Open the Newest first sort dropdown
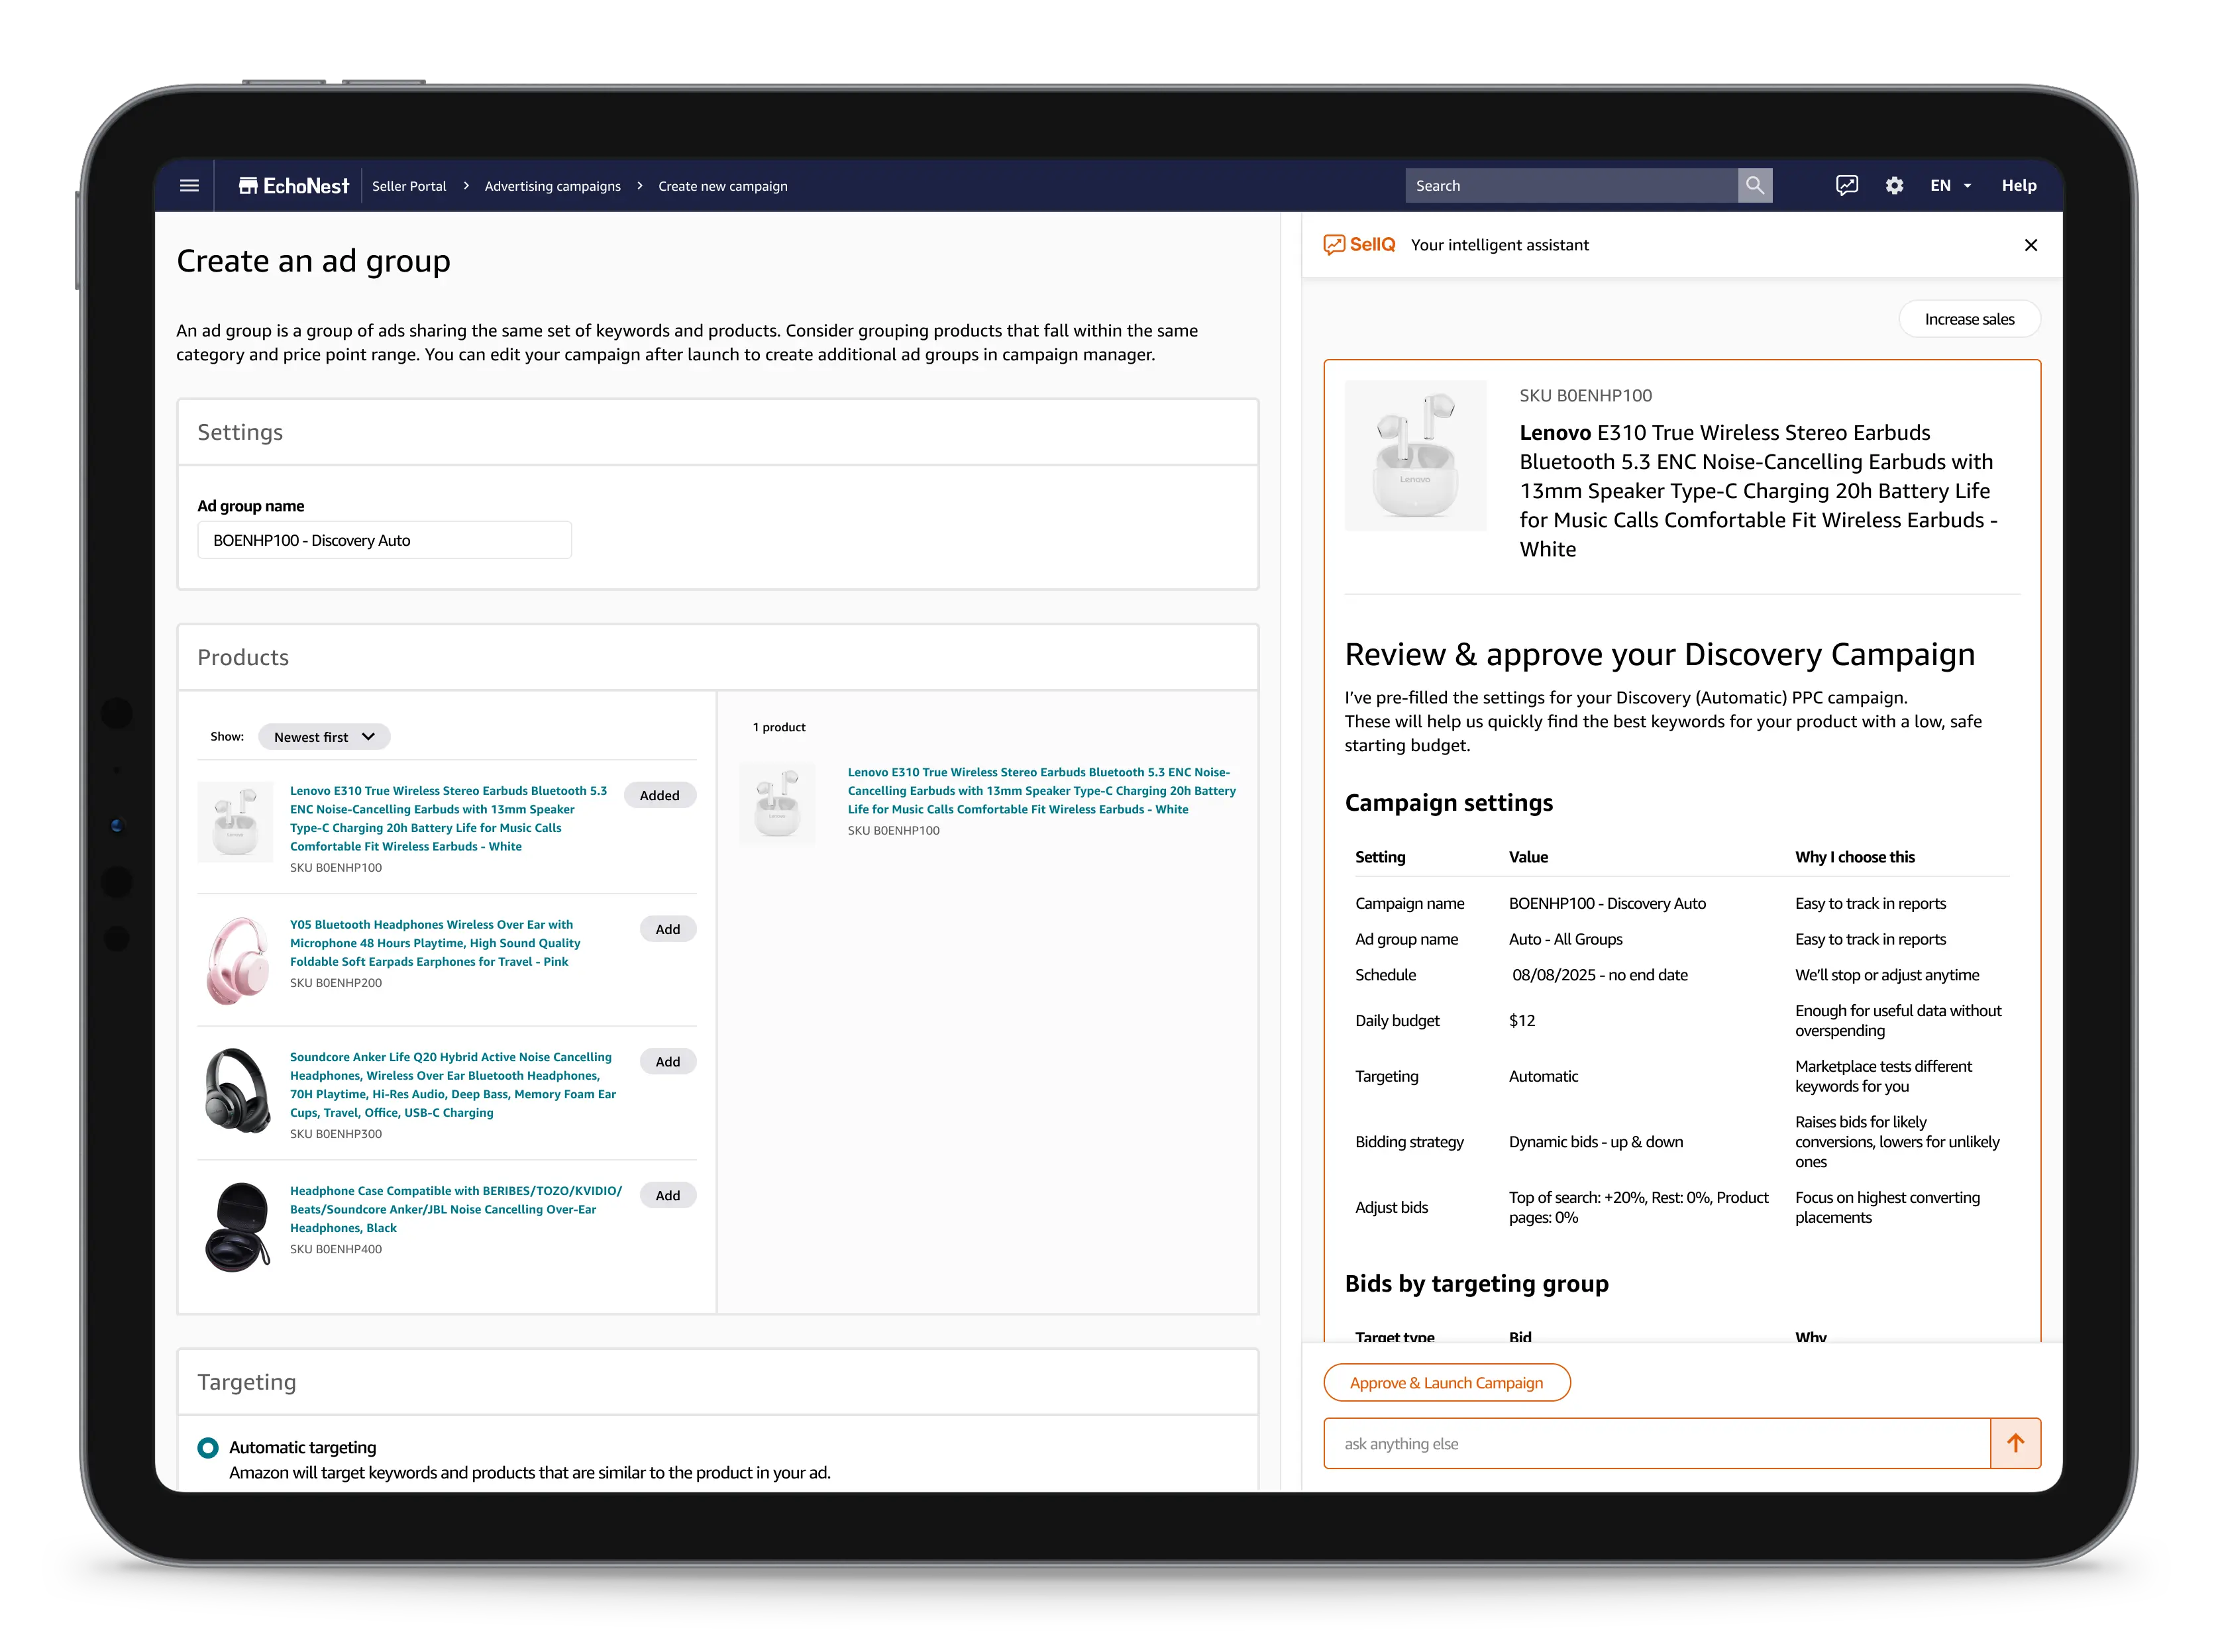The image size is (2218, 1652). click(324, 737)
